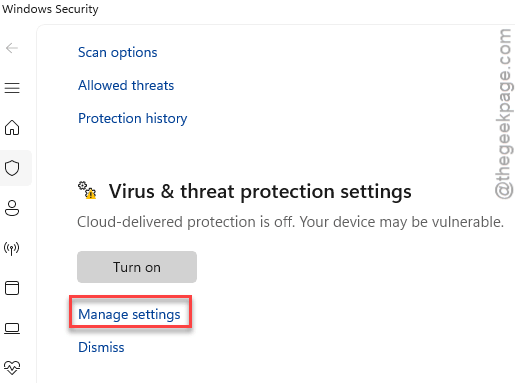Open App & browser control window icon
This screenshot has width=515, height=383.
click(x=12, y=288)
